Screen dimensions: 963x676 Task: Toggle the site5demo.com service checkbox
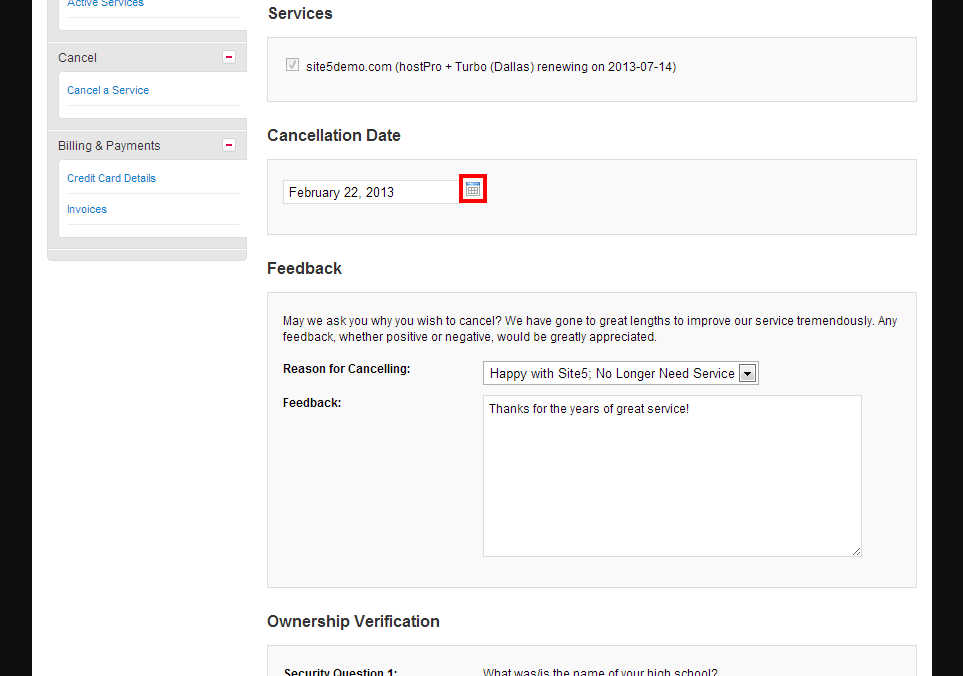point(292,64)
